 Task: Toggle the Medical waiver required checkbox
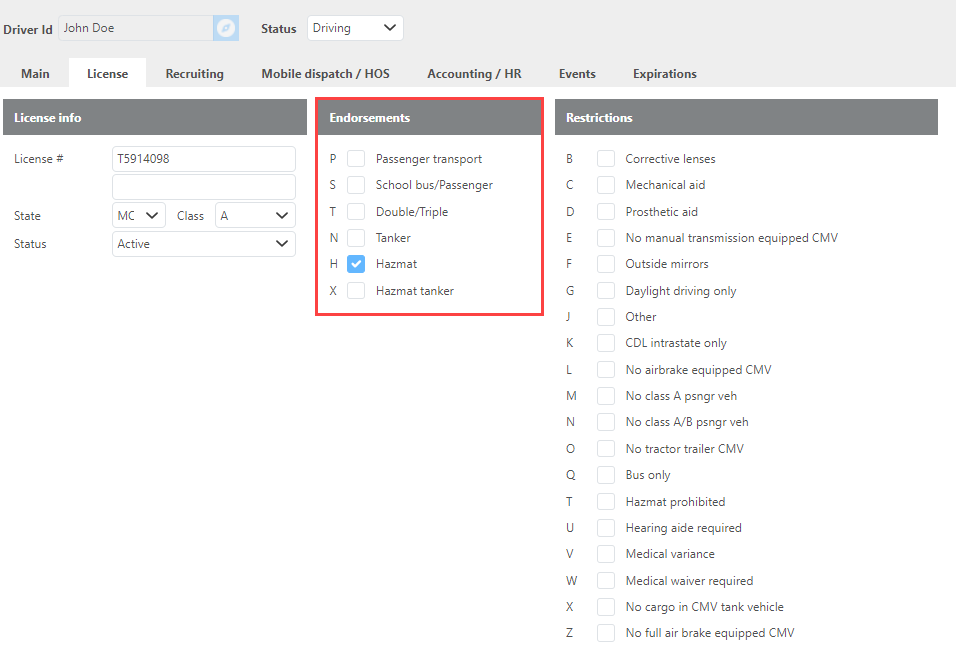pyautogui.click(x=606, y=581)
